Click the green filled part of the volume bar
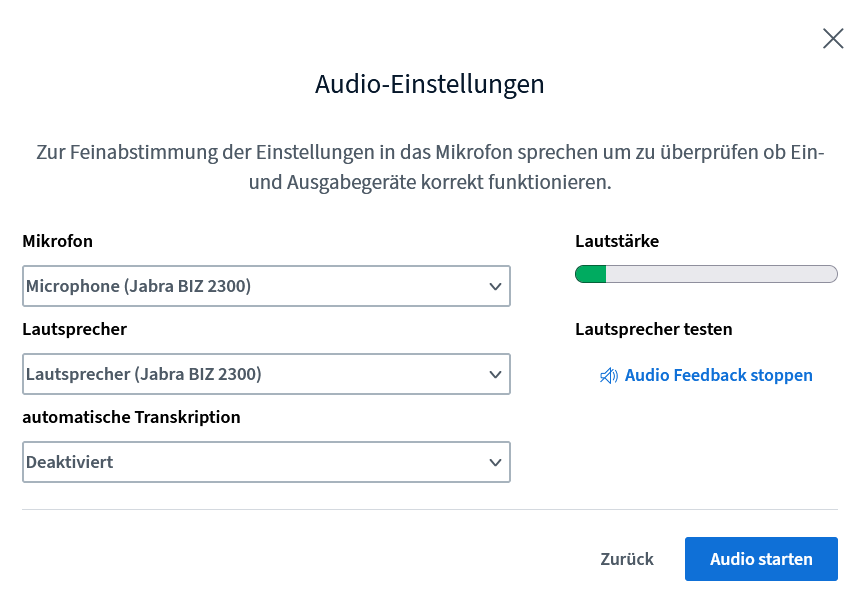The height and width of the screenshot is (604, 862). coord(591,274)
